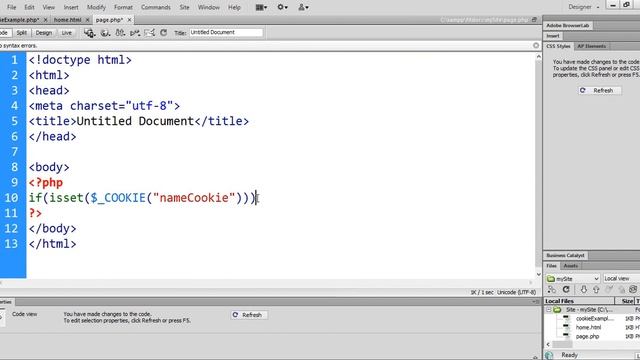640x360 pixels.
Task: Click the Check Browser Compatibility icon
Action: coord(149,33)
